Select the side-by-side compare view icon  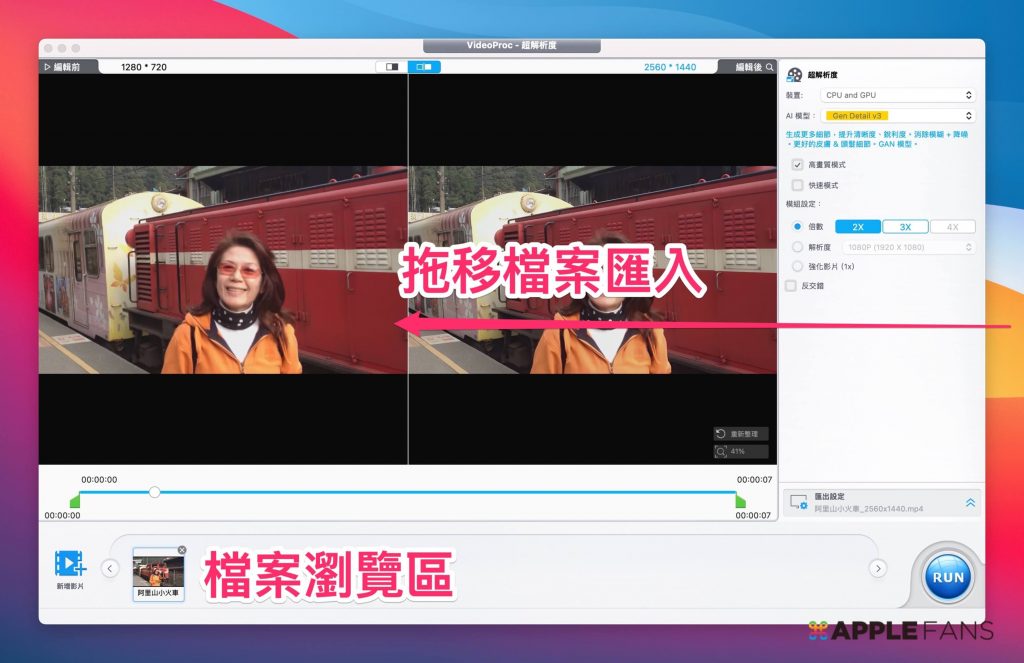(424, 67)
